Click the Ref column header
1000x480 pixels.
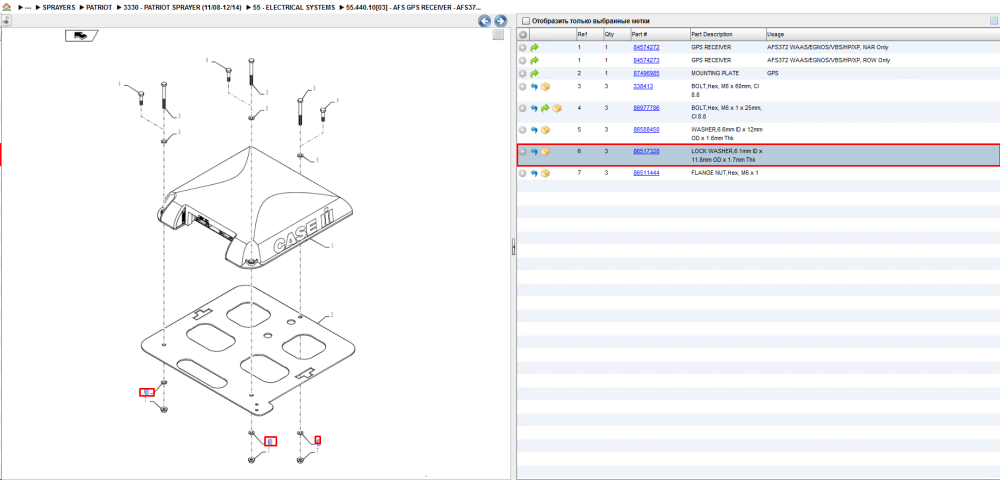(589, 34)
